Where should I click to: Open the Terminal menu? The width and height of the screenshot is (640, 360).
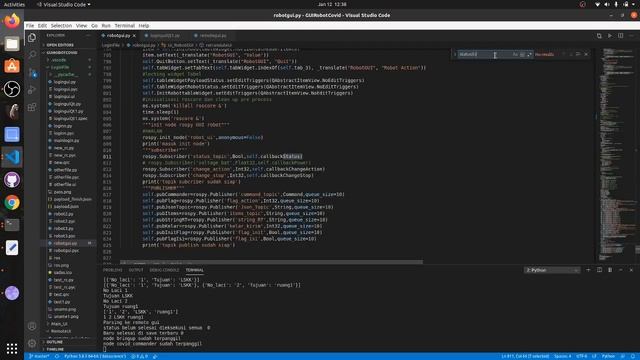coord(124,25)
